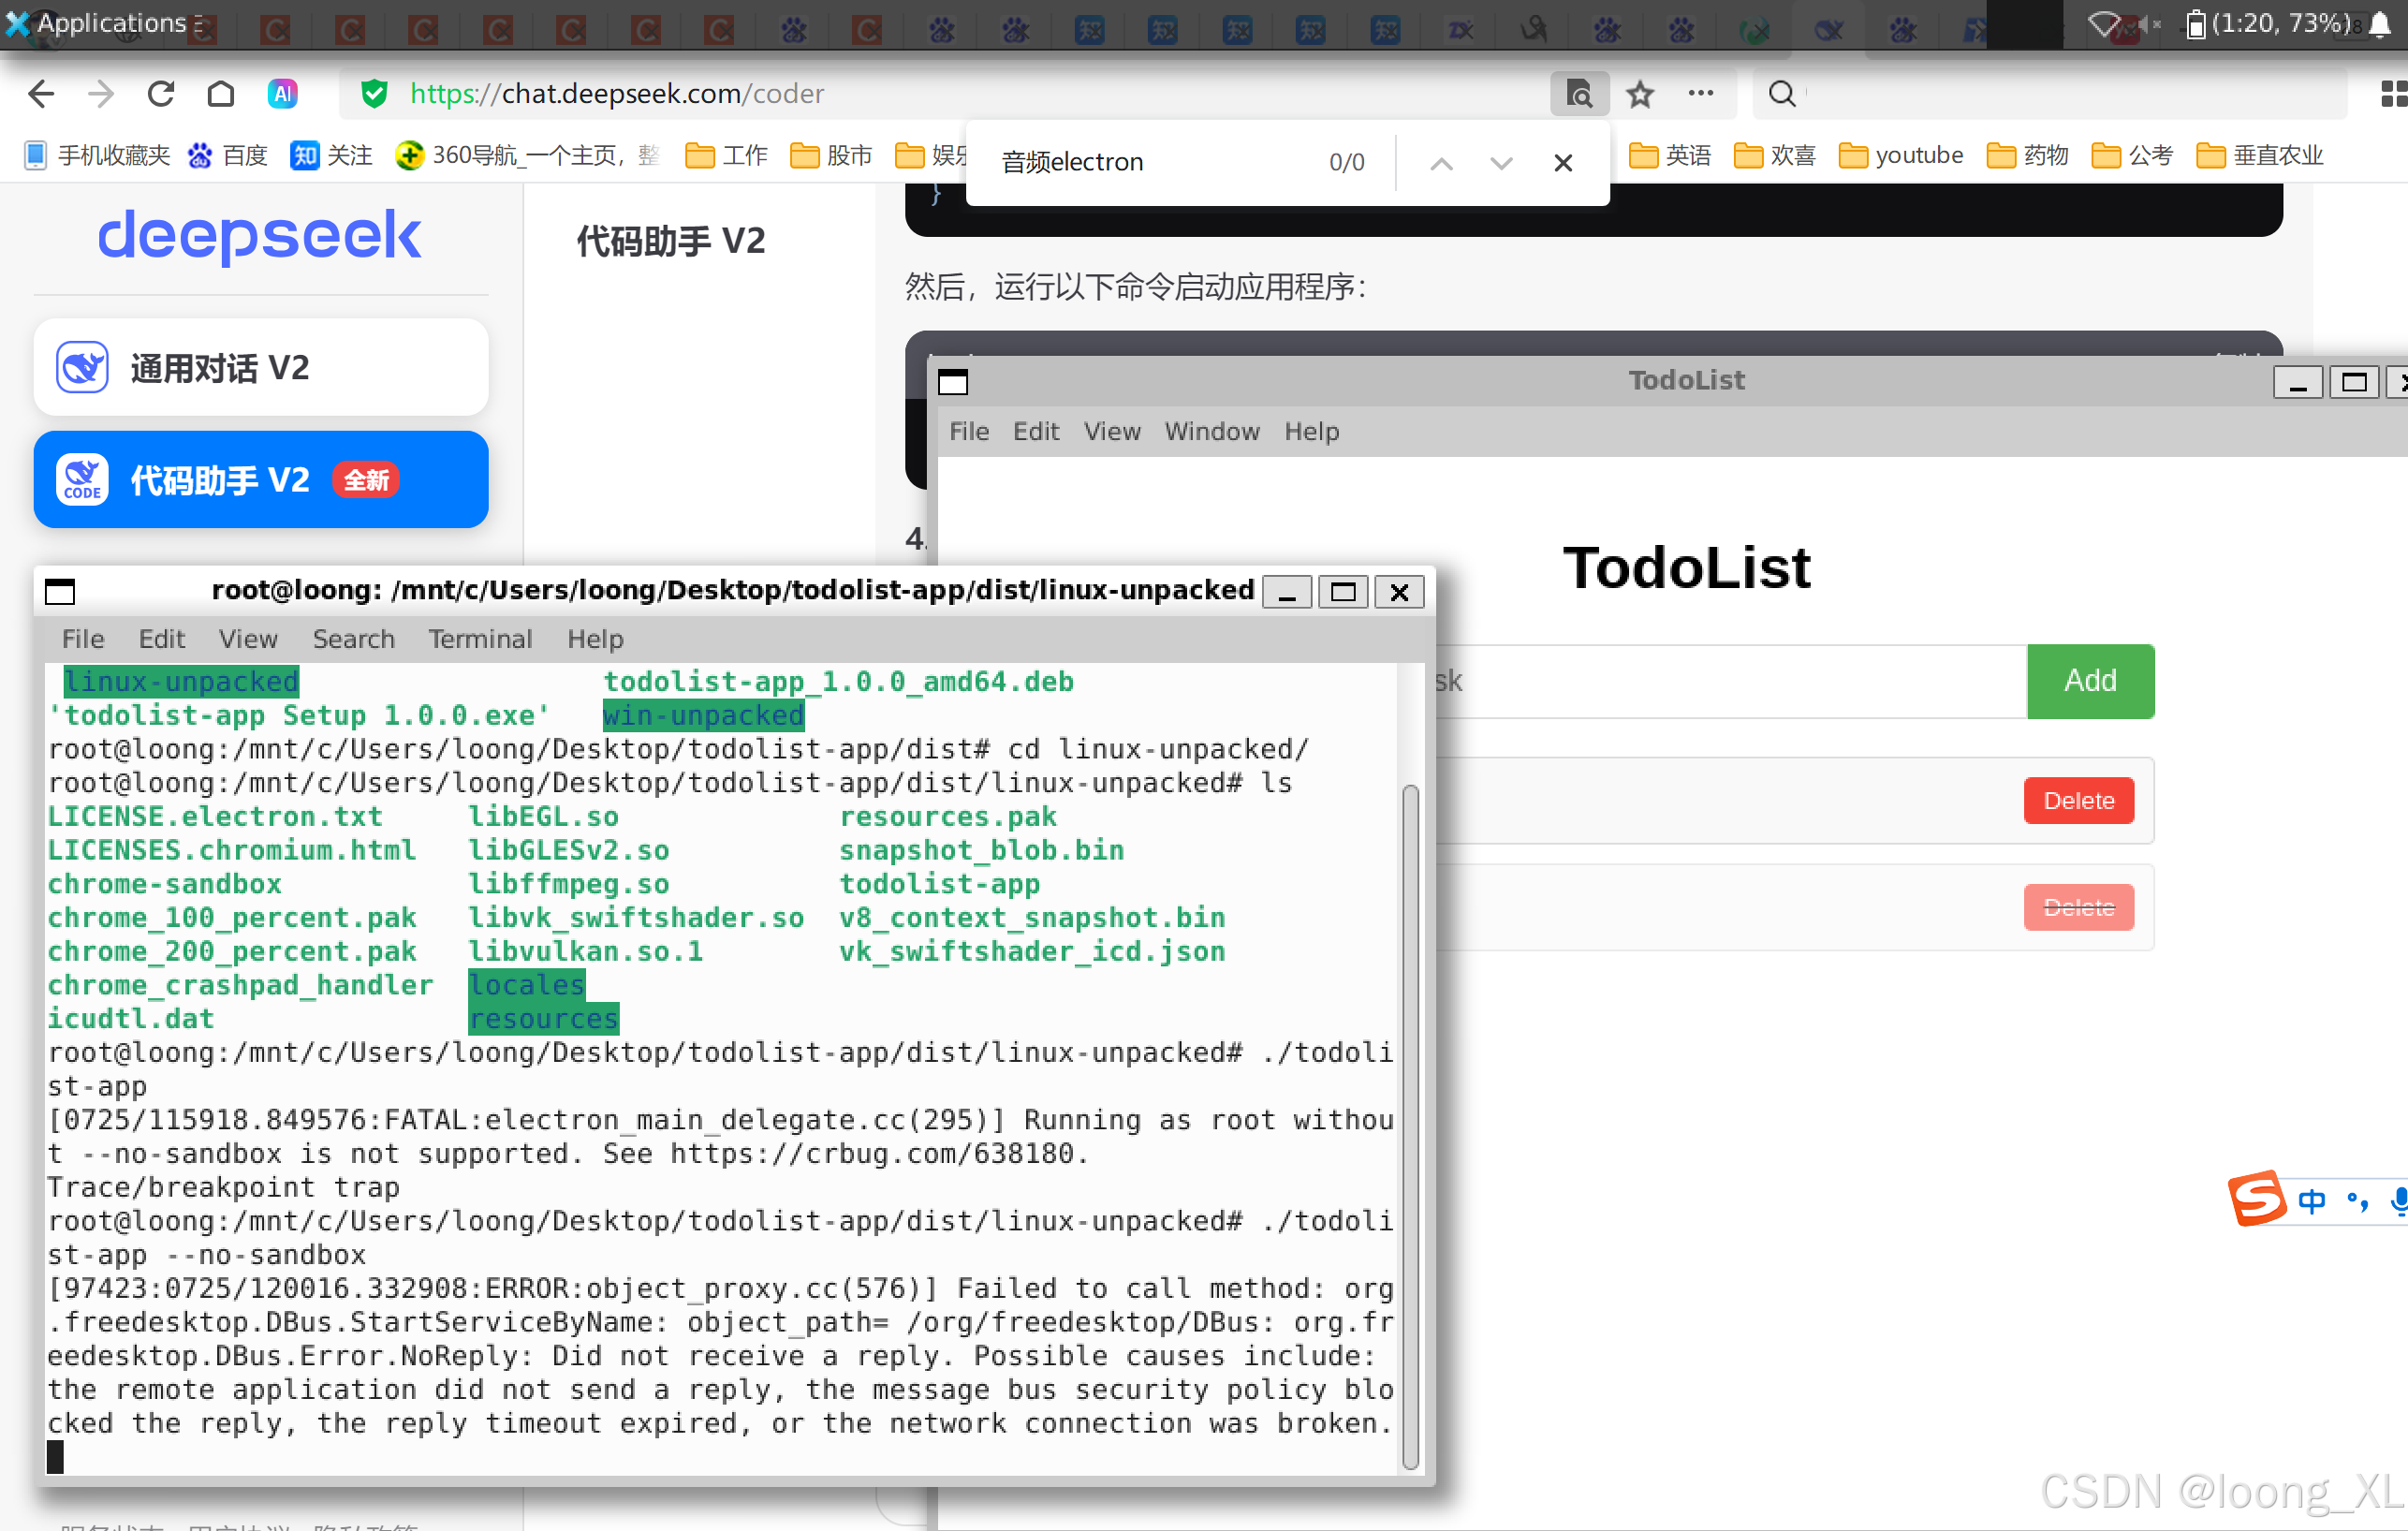The image size is (2408, 1531).
Task: Go to next find result arrow
Action: point(1501,163)
